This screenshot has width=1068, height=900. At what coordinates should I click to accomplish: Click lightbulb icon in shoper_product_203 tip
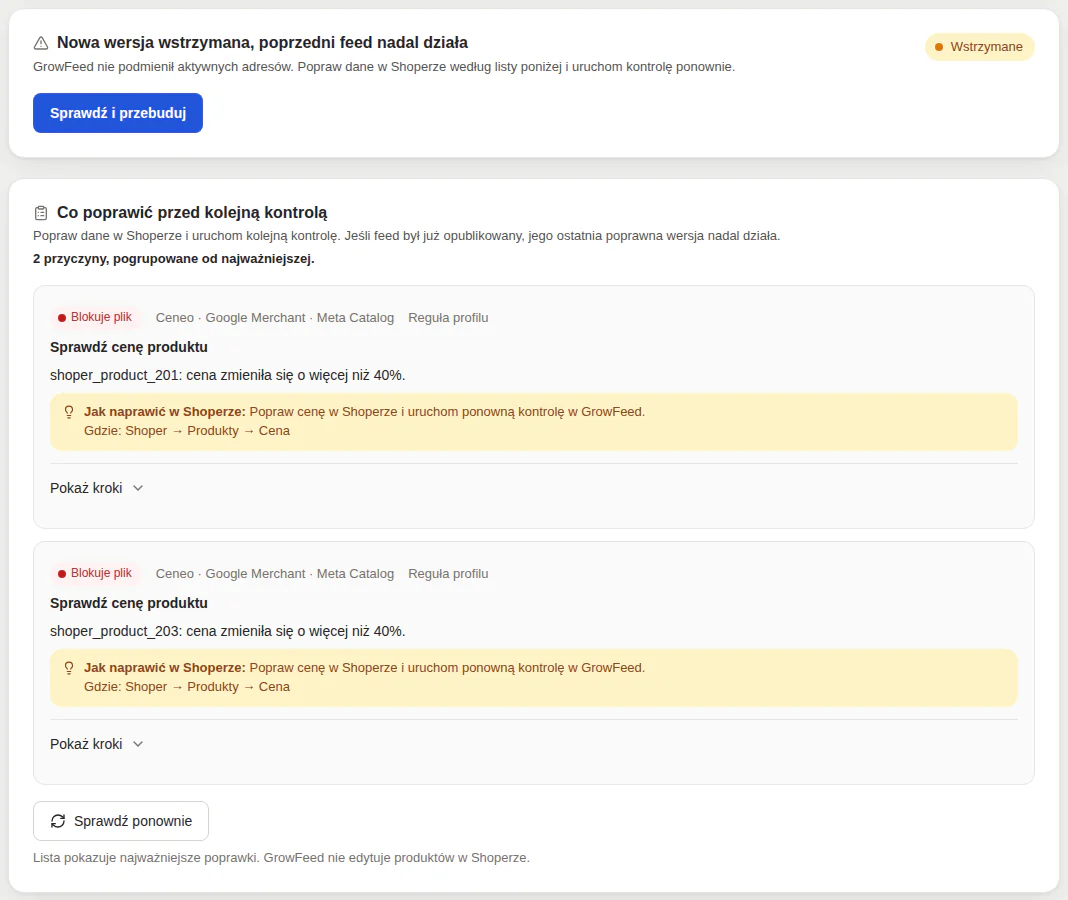[69, 668]
